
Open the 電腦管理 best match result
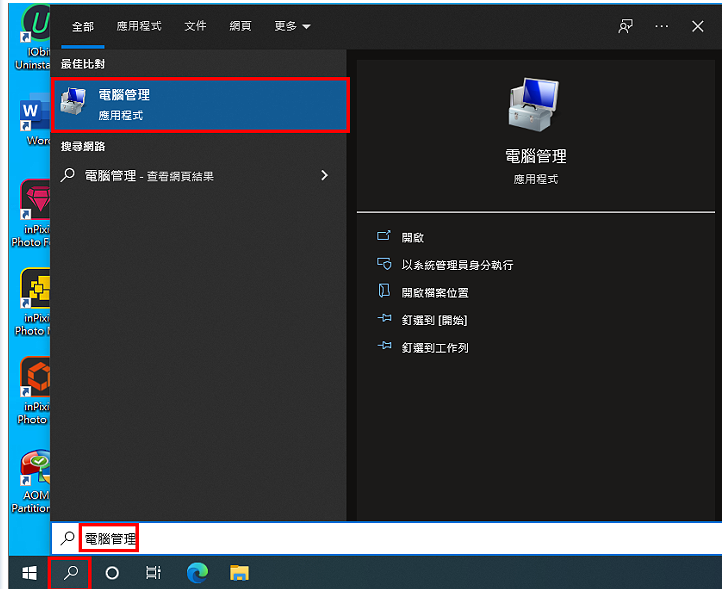tap(200, 105)
